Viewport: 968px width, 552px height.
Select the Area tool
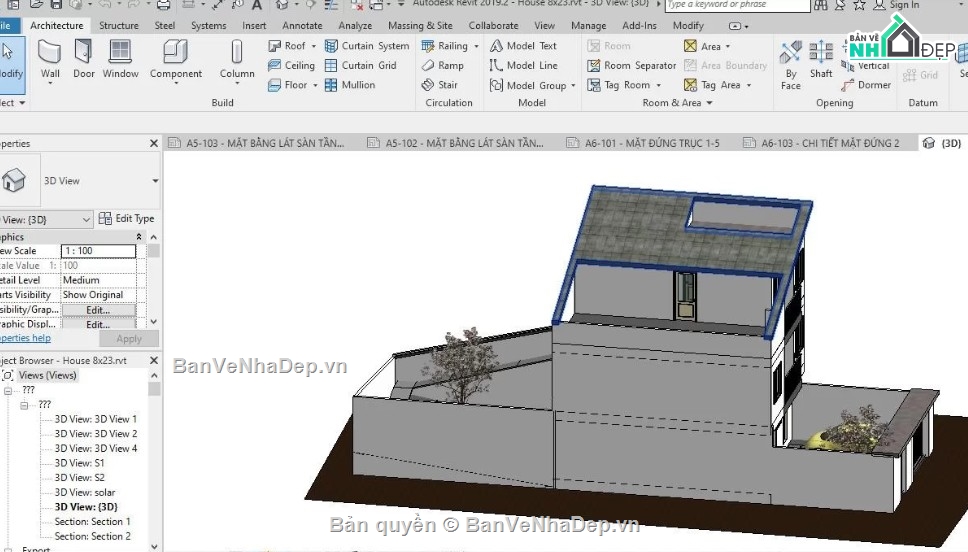point(703,46)
